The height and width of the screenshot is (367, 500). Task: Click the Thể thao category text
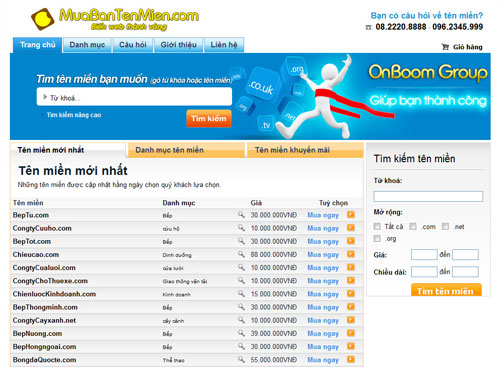(x=173, y=360)
